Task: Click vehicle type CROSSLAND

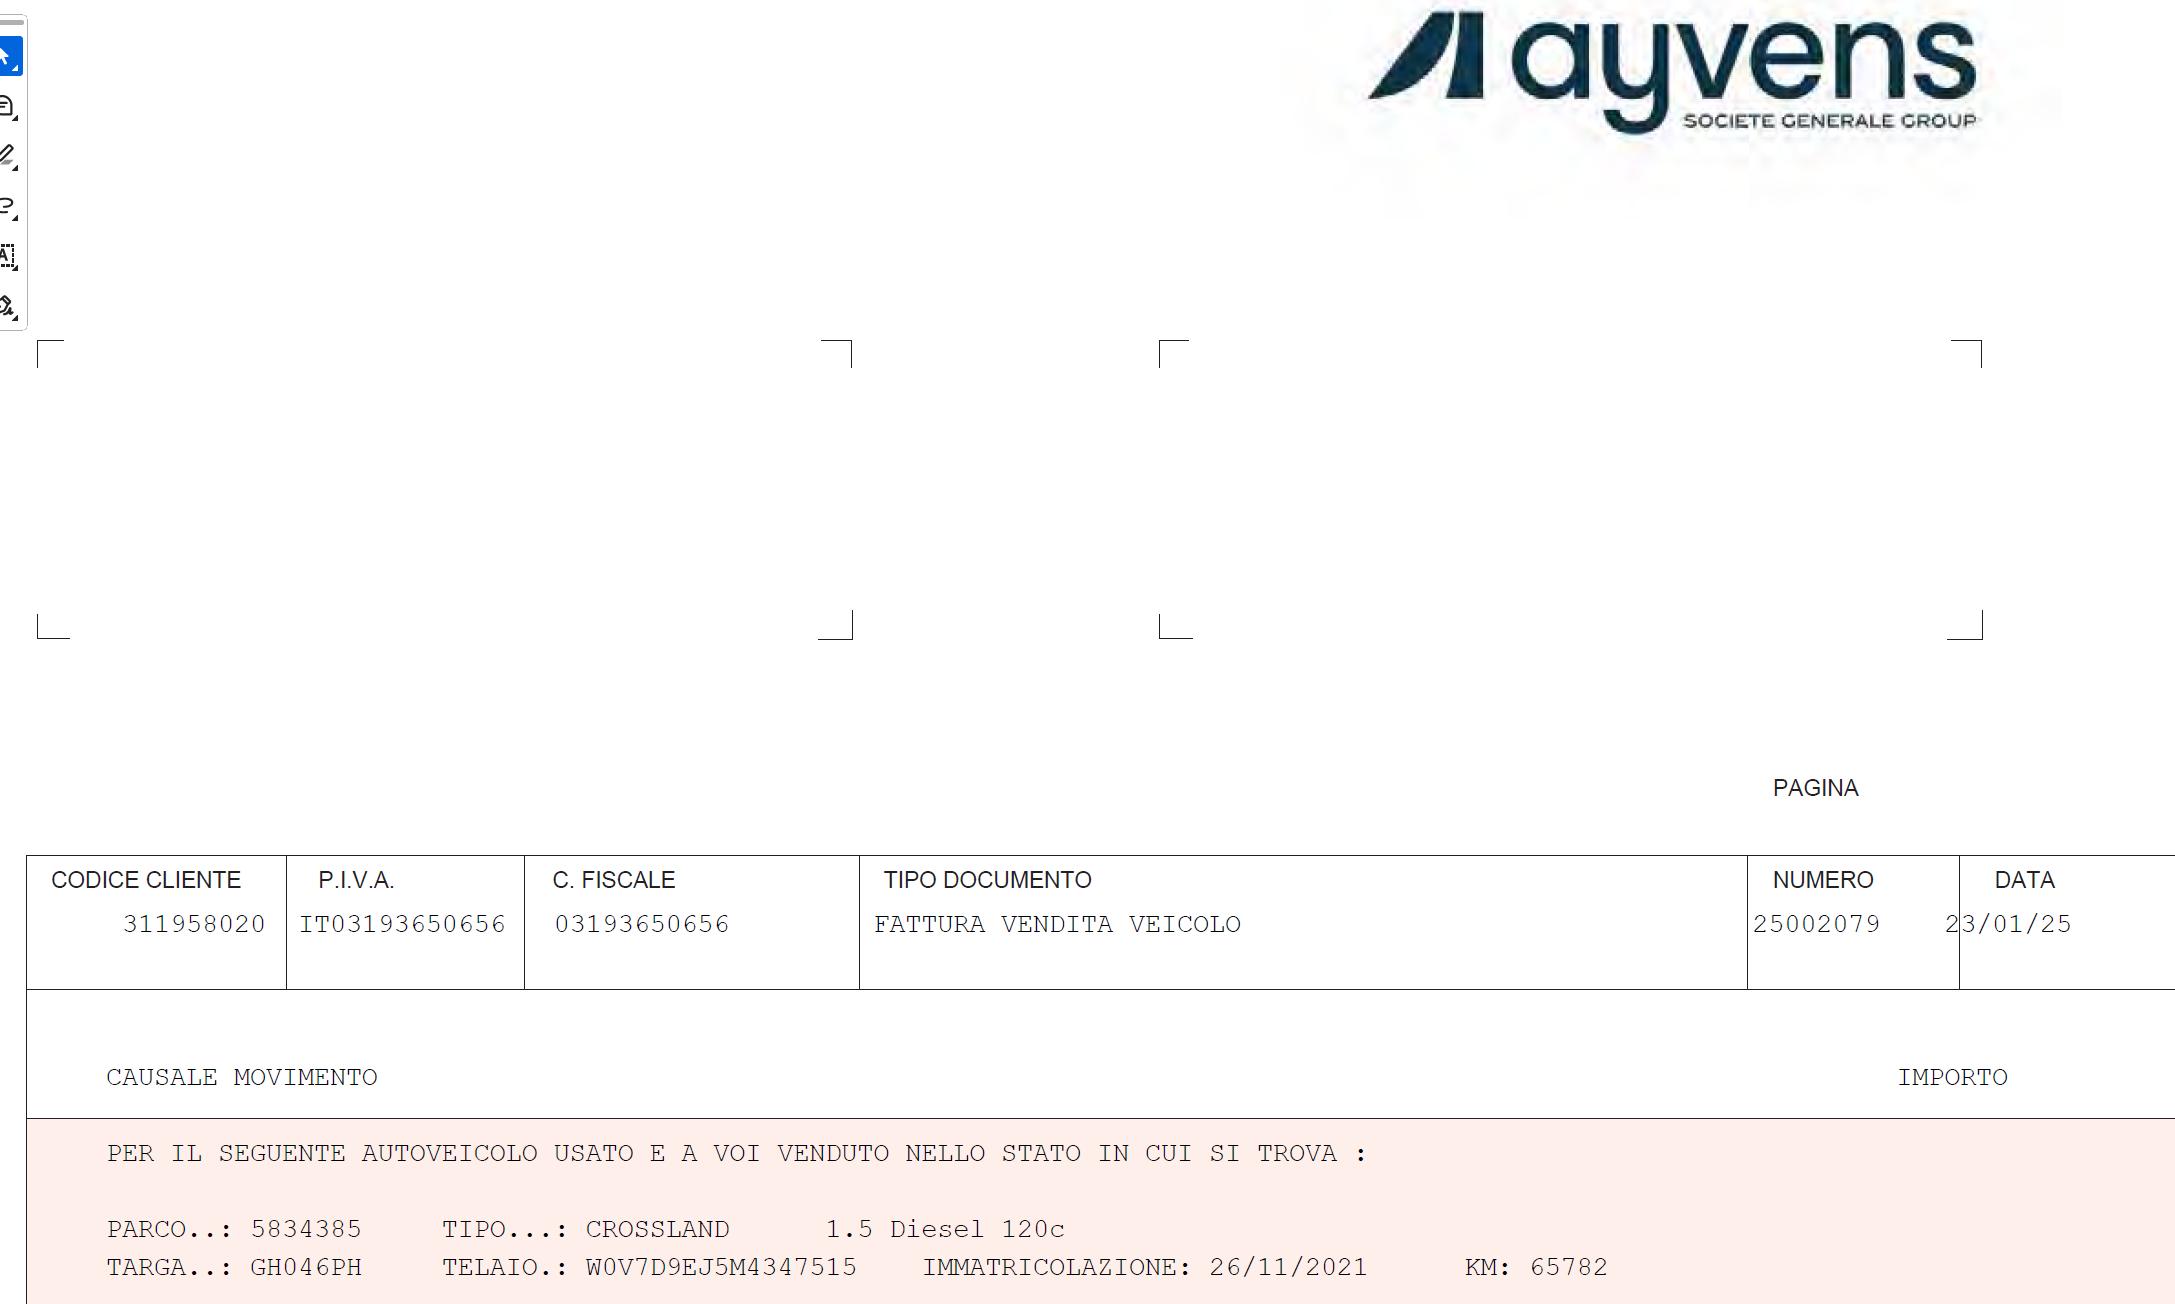Action: [x=658, y=1229]
